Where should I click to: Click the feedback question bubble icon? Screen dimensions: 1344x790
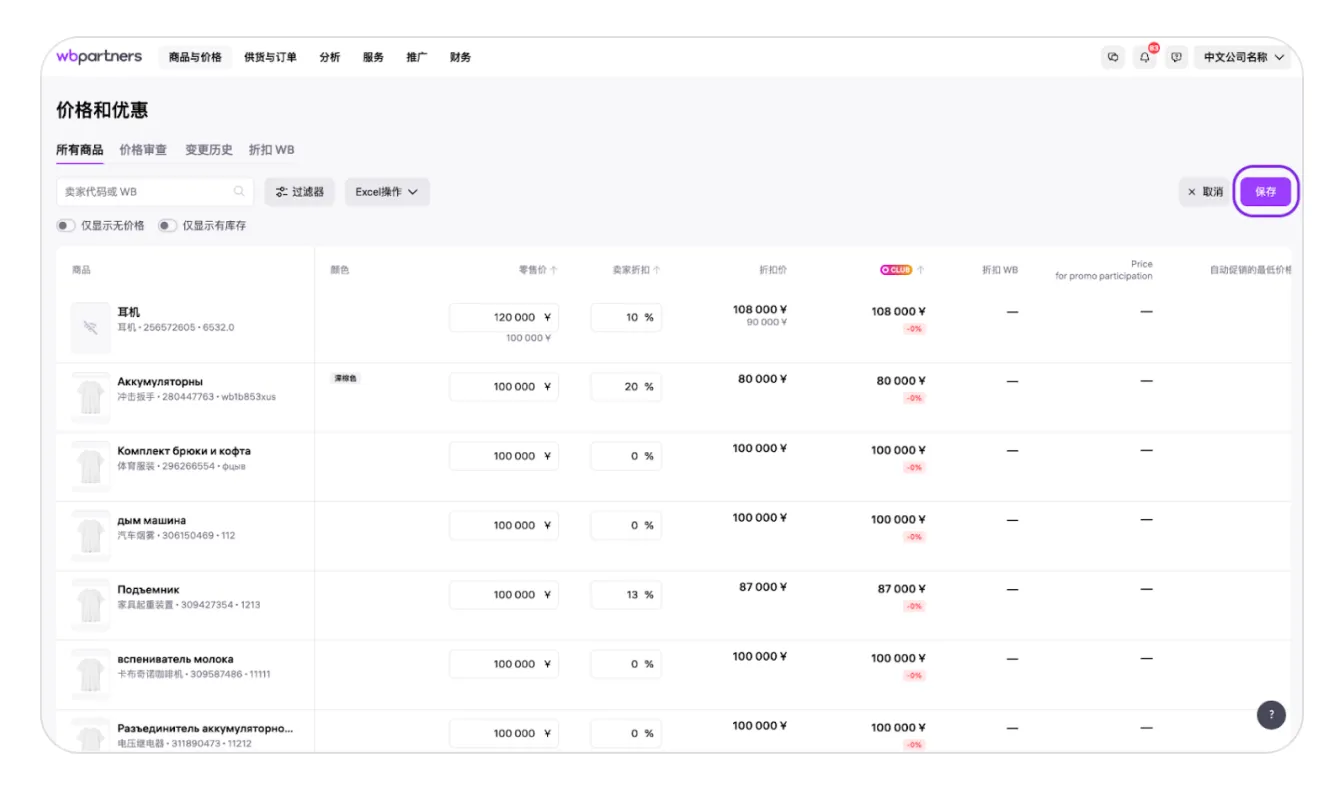pyautogui.click(x=1177, y=57)
